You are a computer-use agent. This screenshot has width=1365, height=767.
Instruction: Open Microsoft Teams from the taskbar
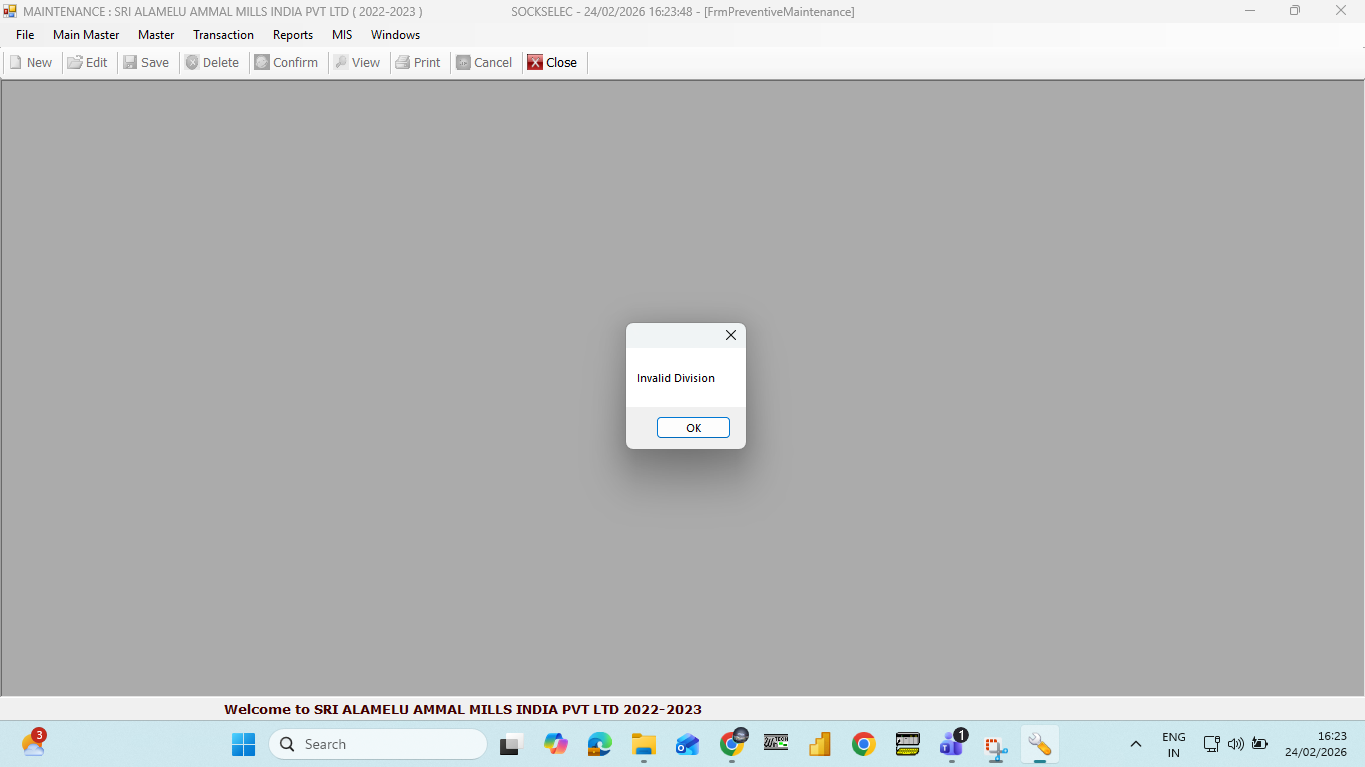click(x=951, y=744)
